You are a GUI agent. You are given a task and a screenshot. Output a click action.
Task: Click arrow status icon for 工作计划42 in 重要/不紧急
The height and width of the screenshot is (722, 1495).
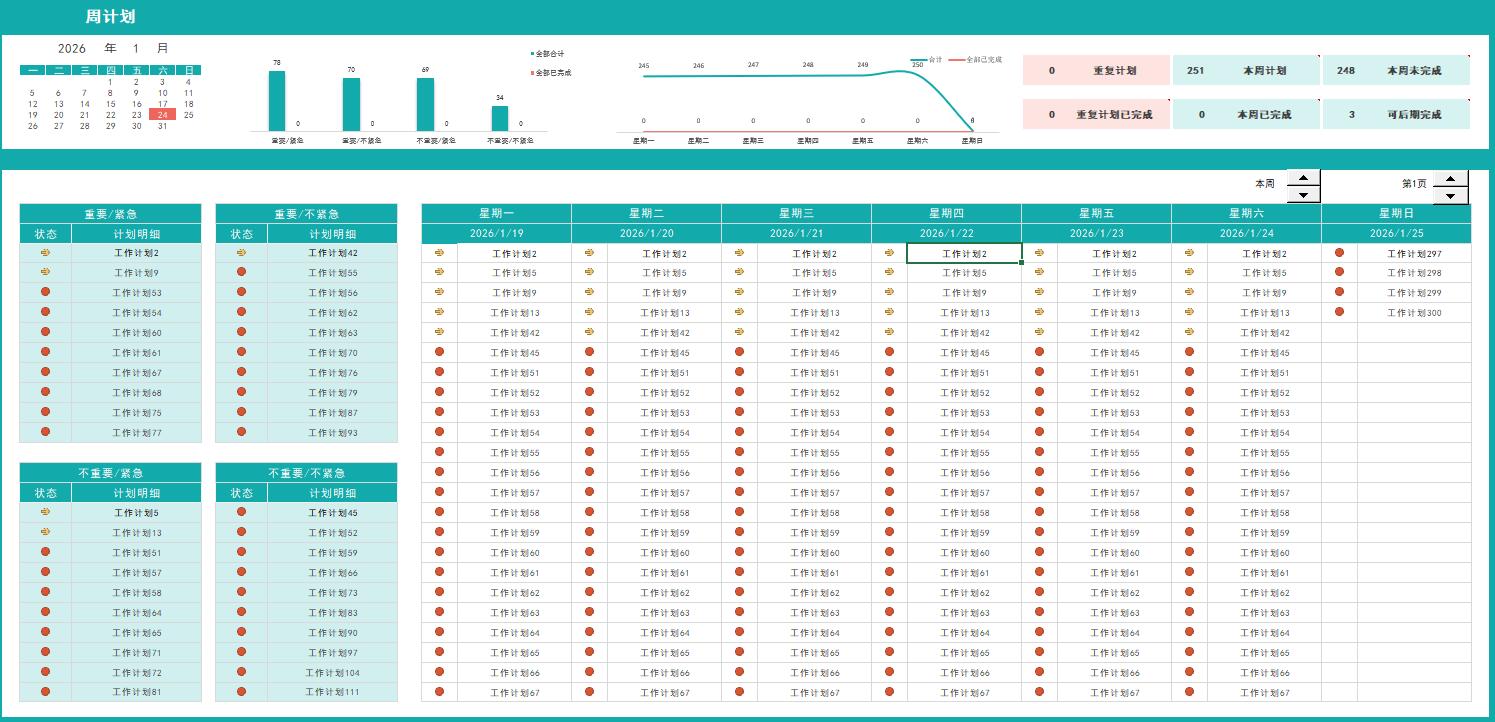(241, 253)
